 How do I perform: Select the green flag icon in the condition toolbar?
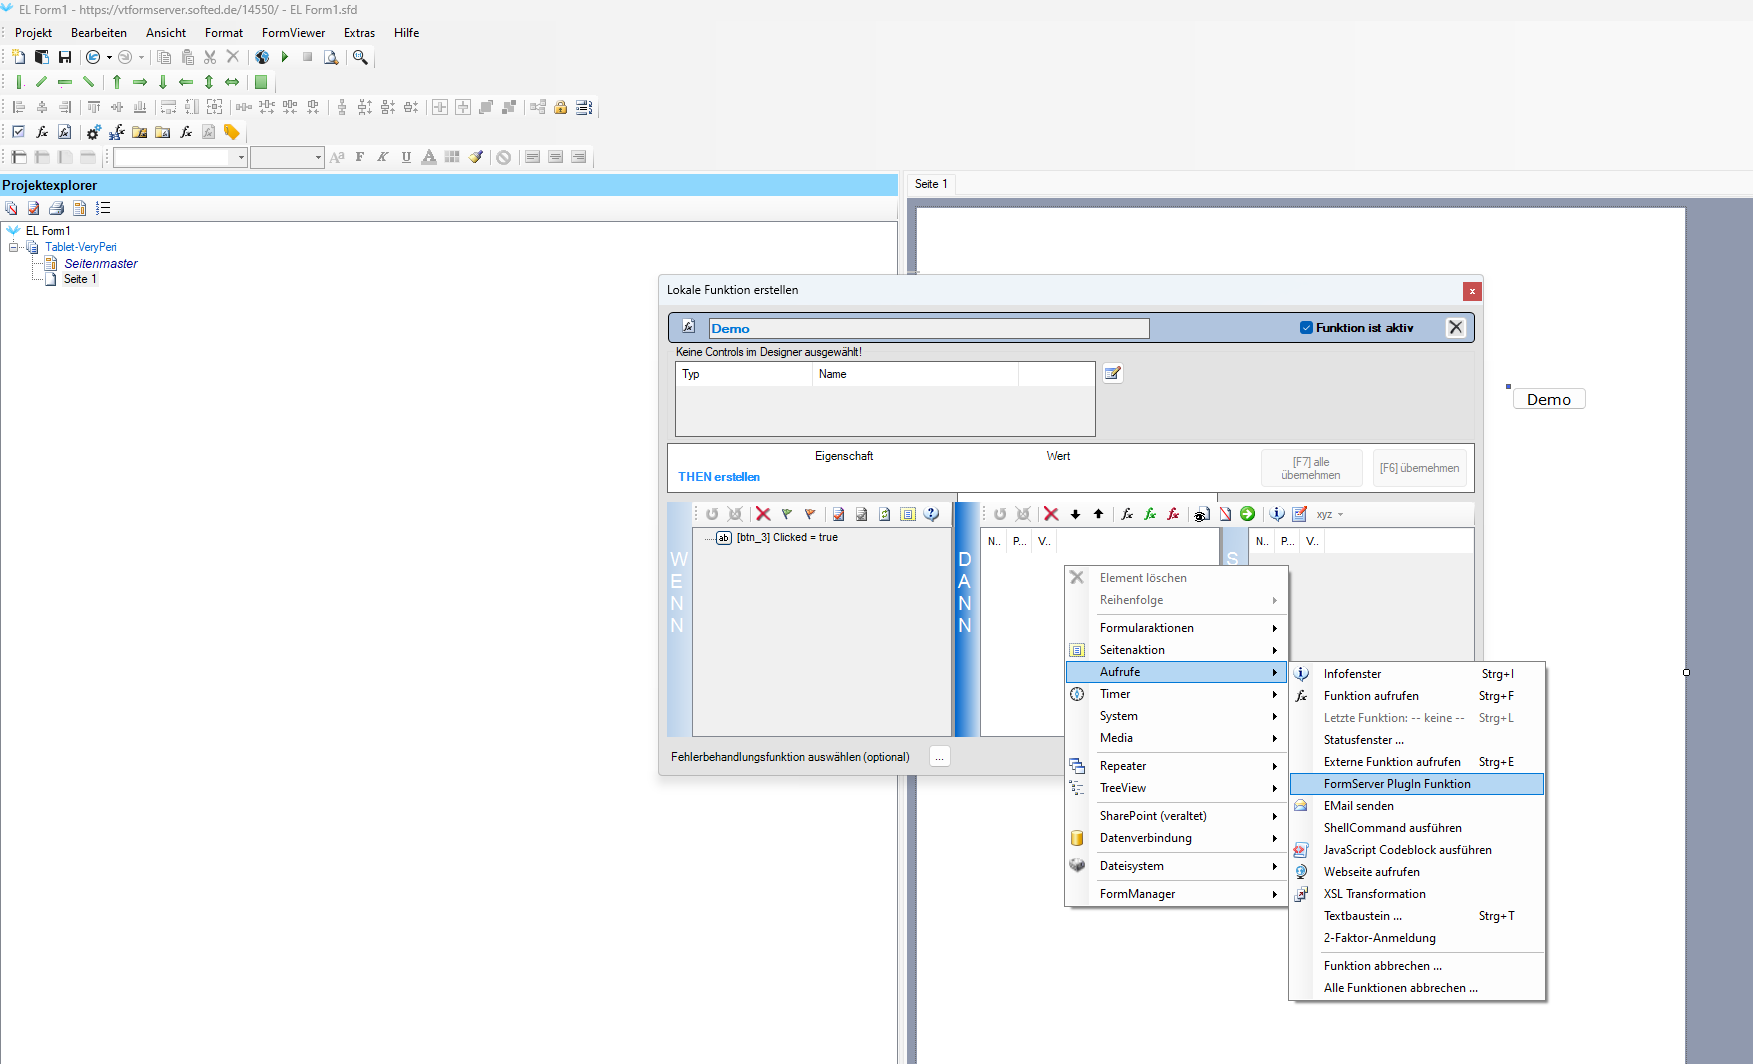[x=787, y=514]
